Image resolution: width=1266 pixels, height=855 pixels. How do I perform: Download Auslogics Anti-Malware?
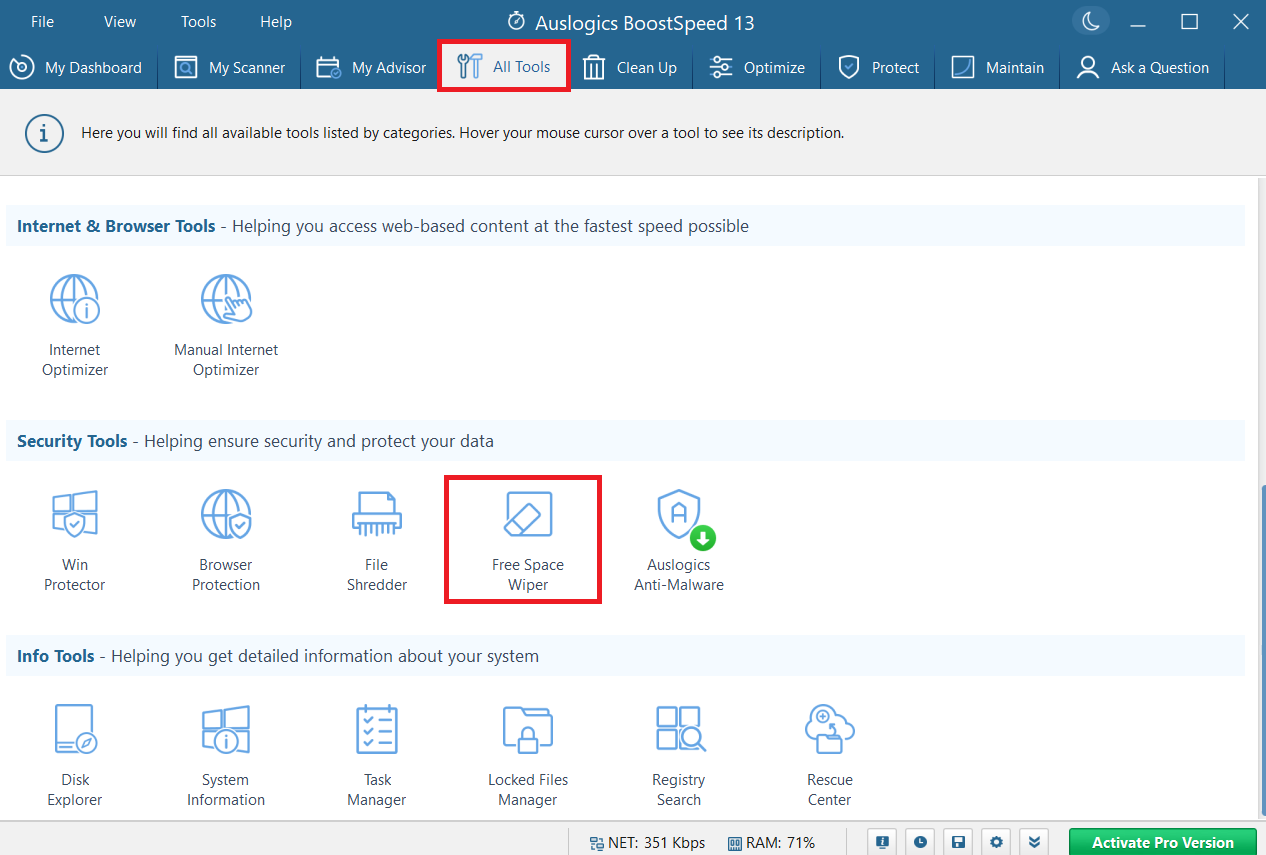679,541
